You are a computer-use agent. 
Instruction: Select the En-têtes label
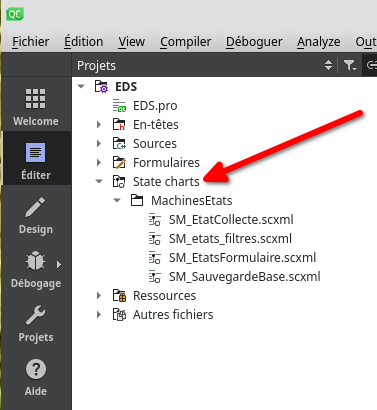click(156, 125)
